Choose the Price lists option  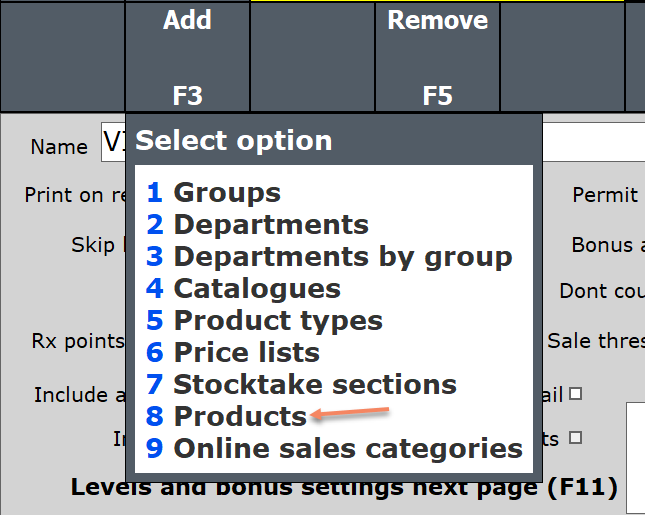tap(233, 353)
